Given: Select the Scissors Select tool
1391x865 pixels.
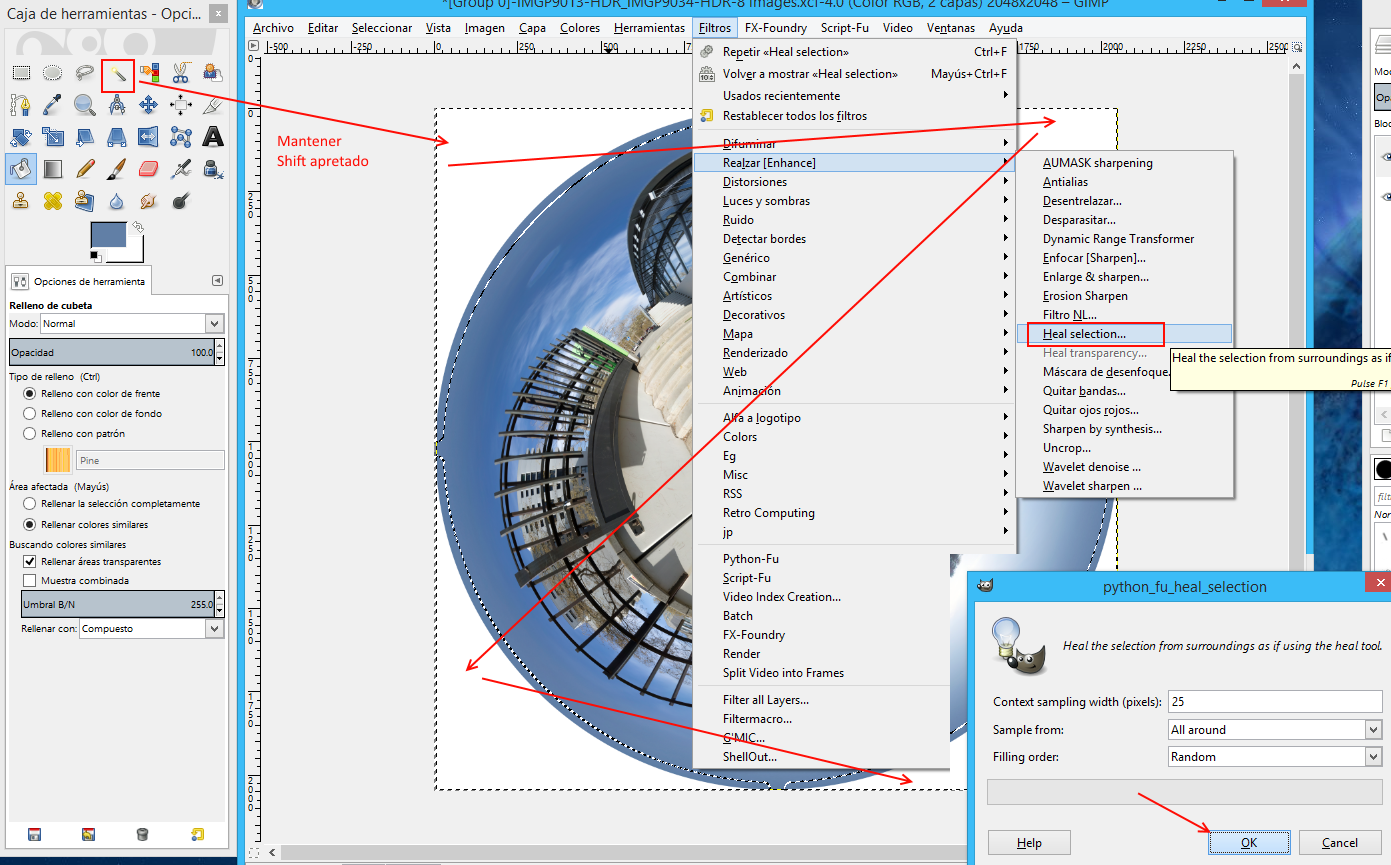Looking at the screenshot, I should [181, 73].
